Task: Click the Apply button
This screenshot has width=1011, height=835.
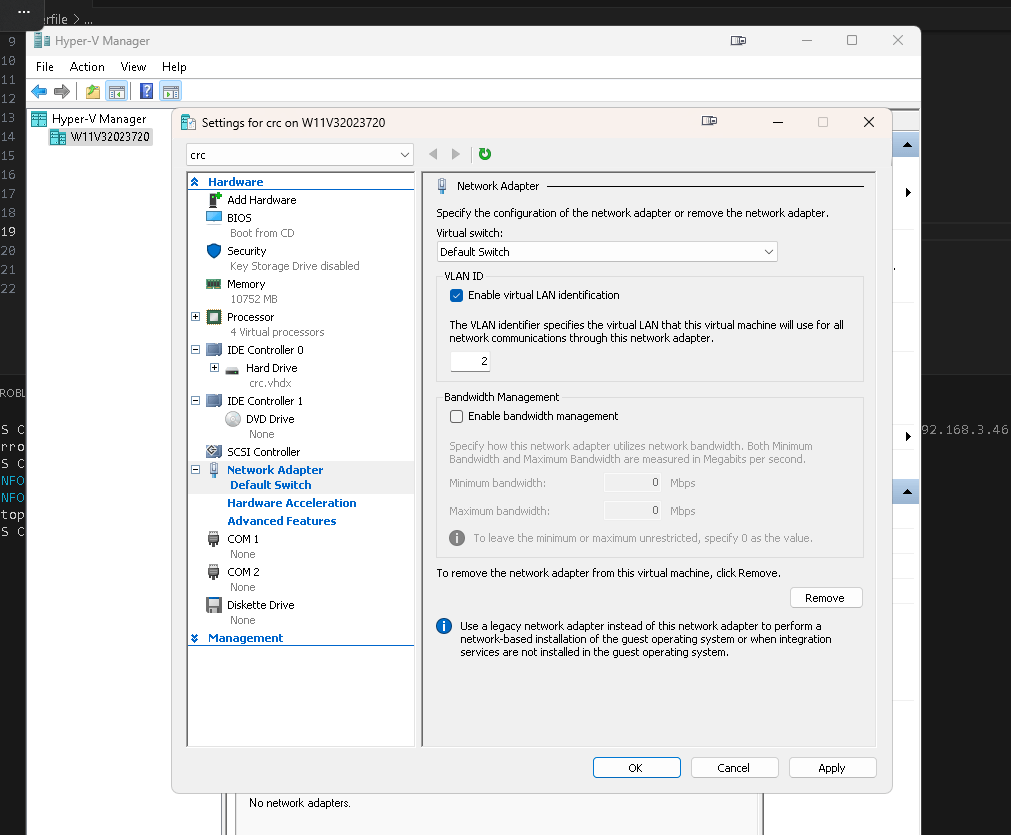Action: pos(832,768)
